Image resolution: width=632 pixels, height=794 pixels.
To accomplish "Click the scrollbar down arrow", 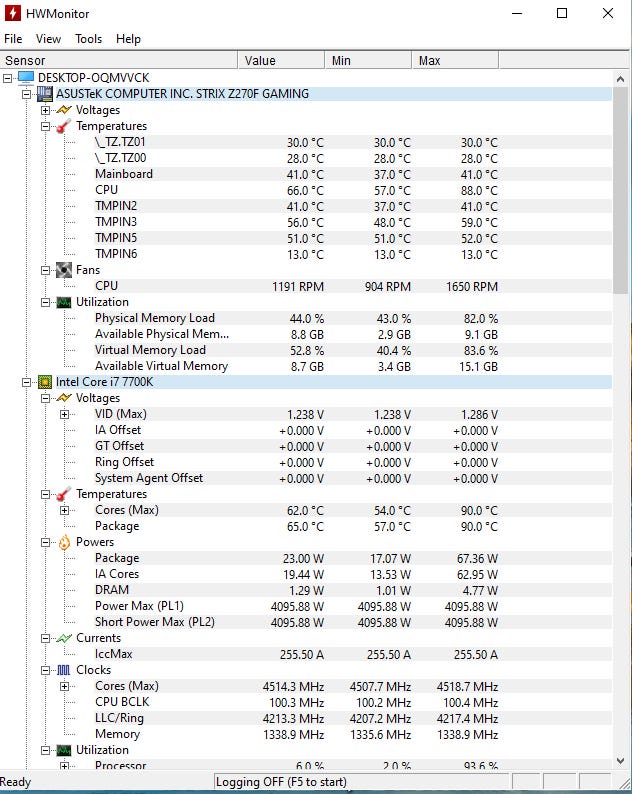I will pos(620,761).
